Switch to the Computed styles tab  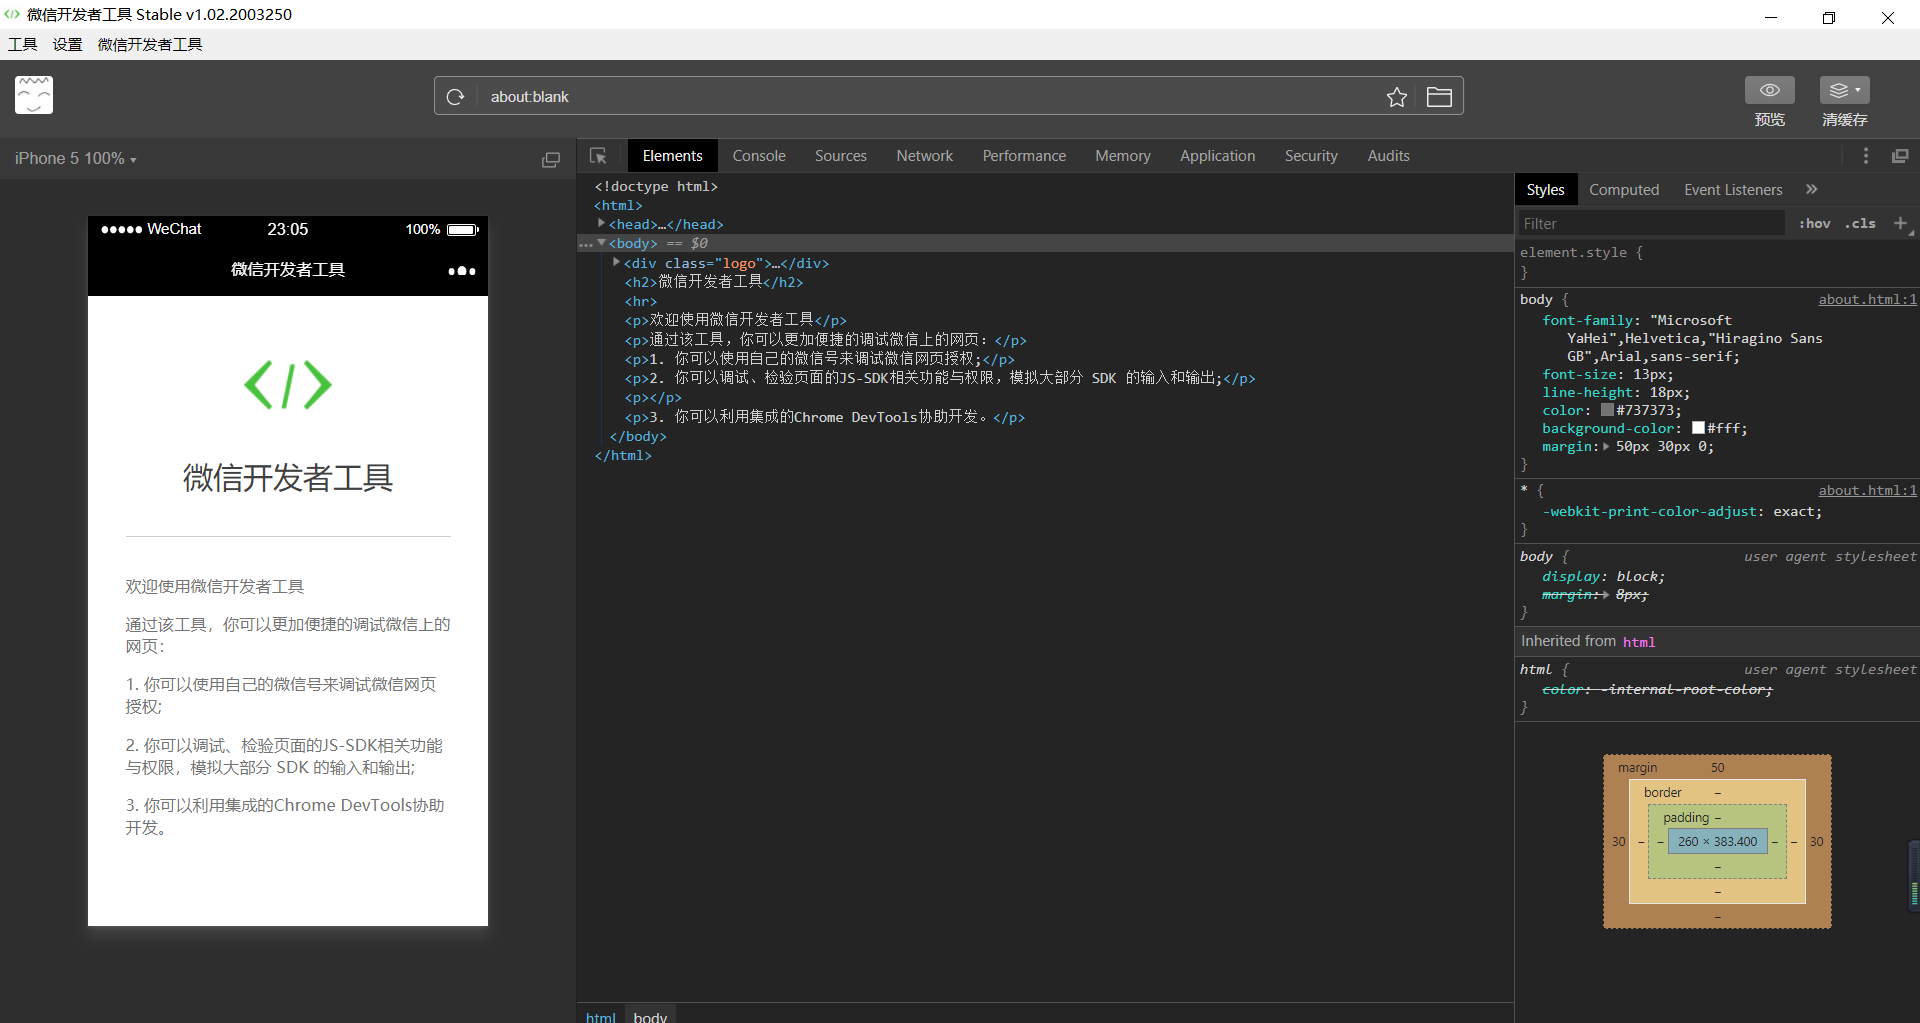1623,190
